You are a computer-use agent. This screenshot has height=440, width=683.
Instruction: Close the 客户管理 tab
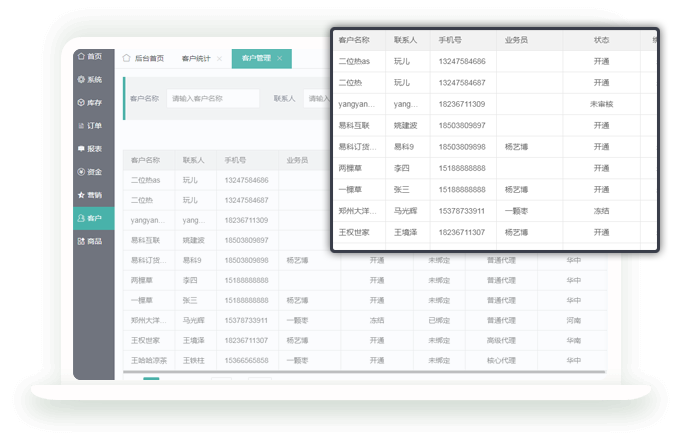280,59
